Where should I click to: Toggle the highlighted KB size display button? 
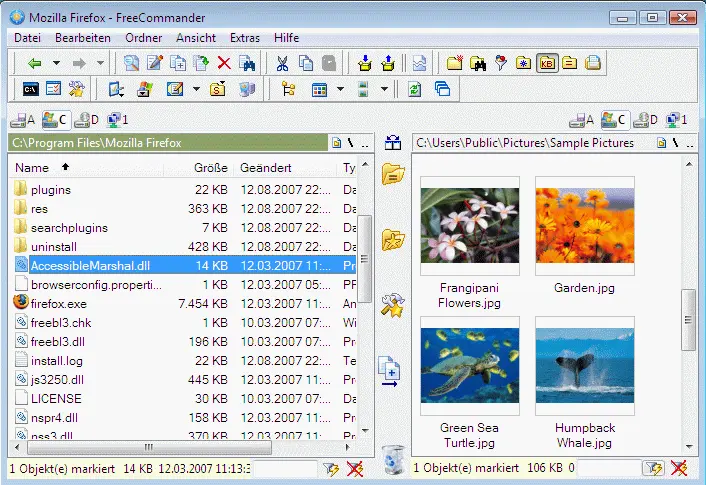point(546,63)
